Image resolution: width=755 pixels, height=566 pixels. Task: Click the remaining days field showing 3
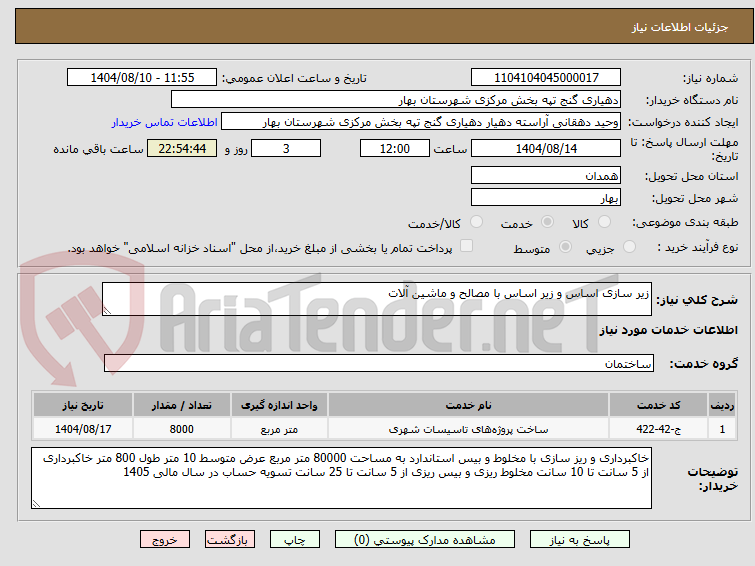286,148
